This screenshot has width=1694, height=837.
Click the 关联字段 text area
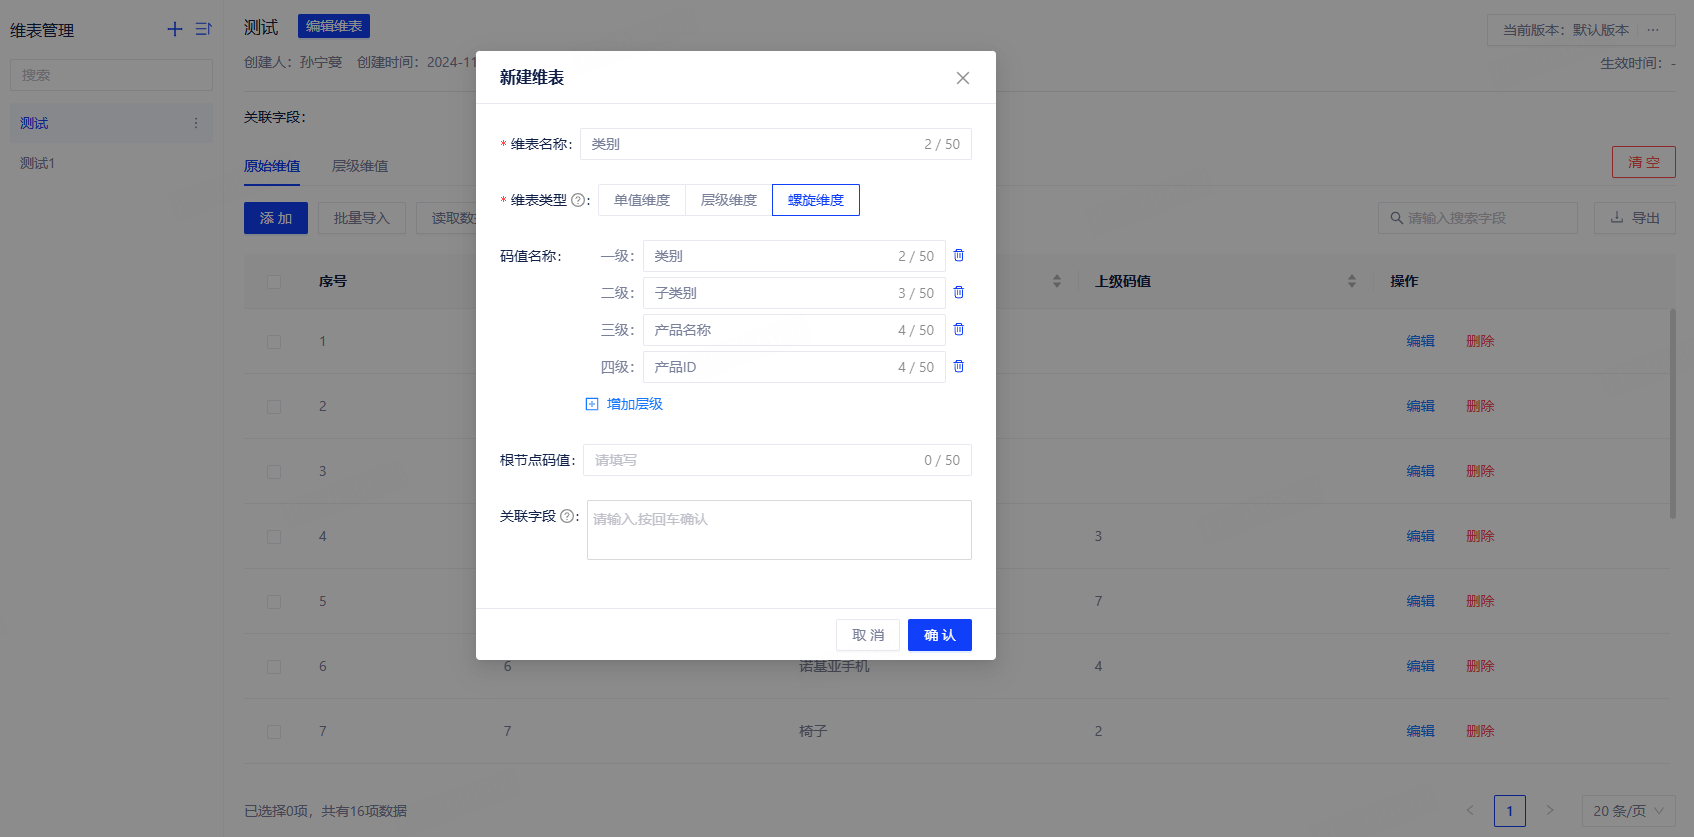coord(778,530)
